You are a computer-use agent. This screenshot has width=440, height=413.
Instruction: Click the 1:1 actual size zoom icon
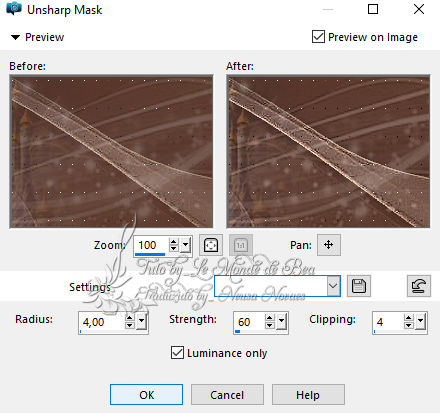coord(241,245)
